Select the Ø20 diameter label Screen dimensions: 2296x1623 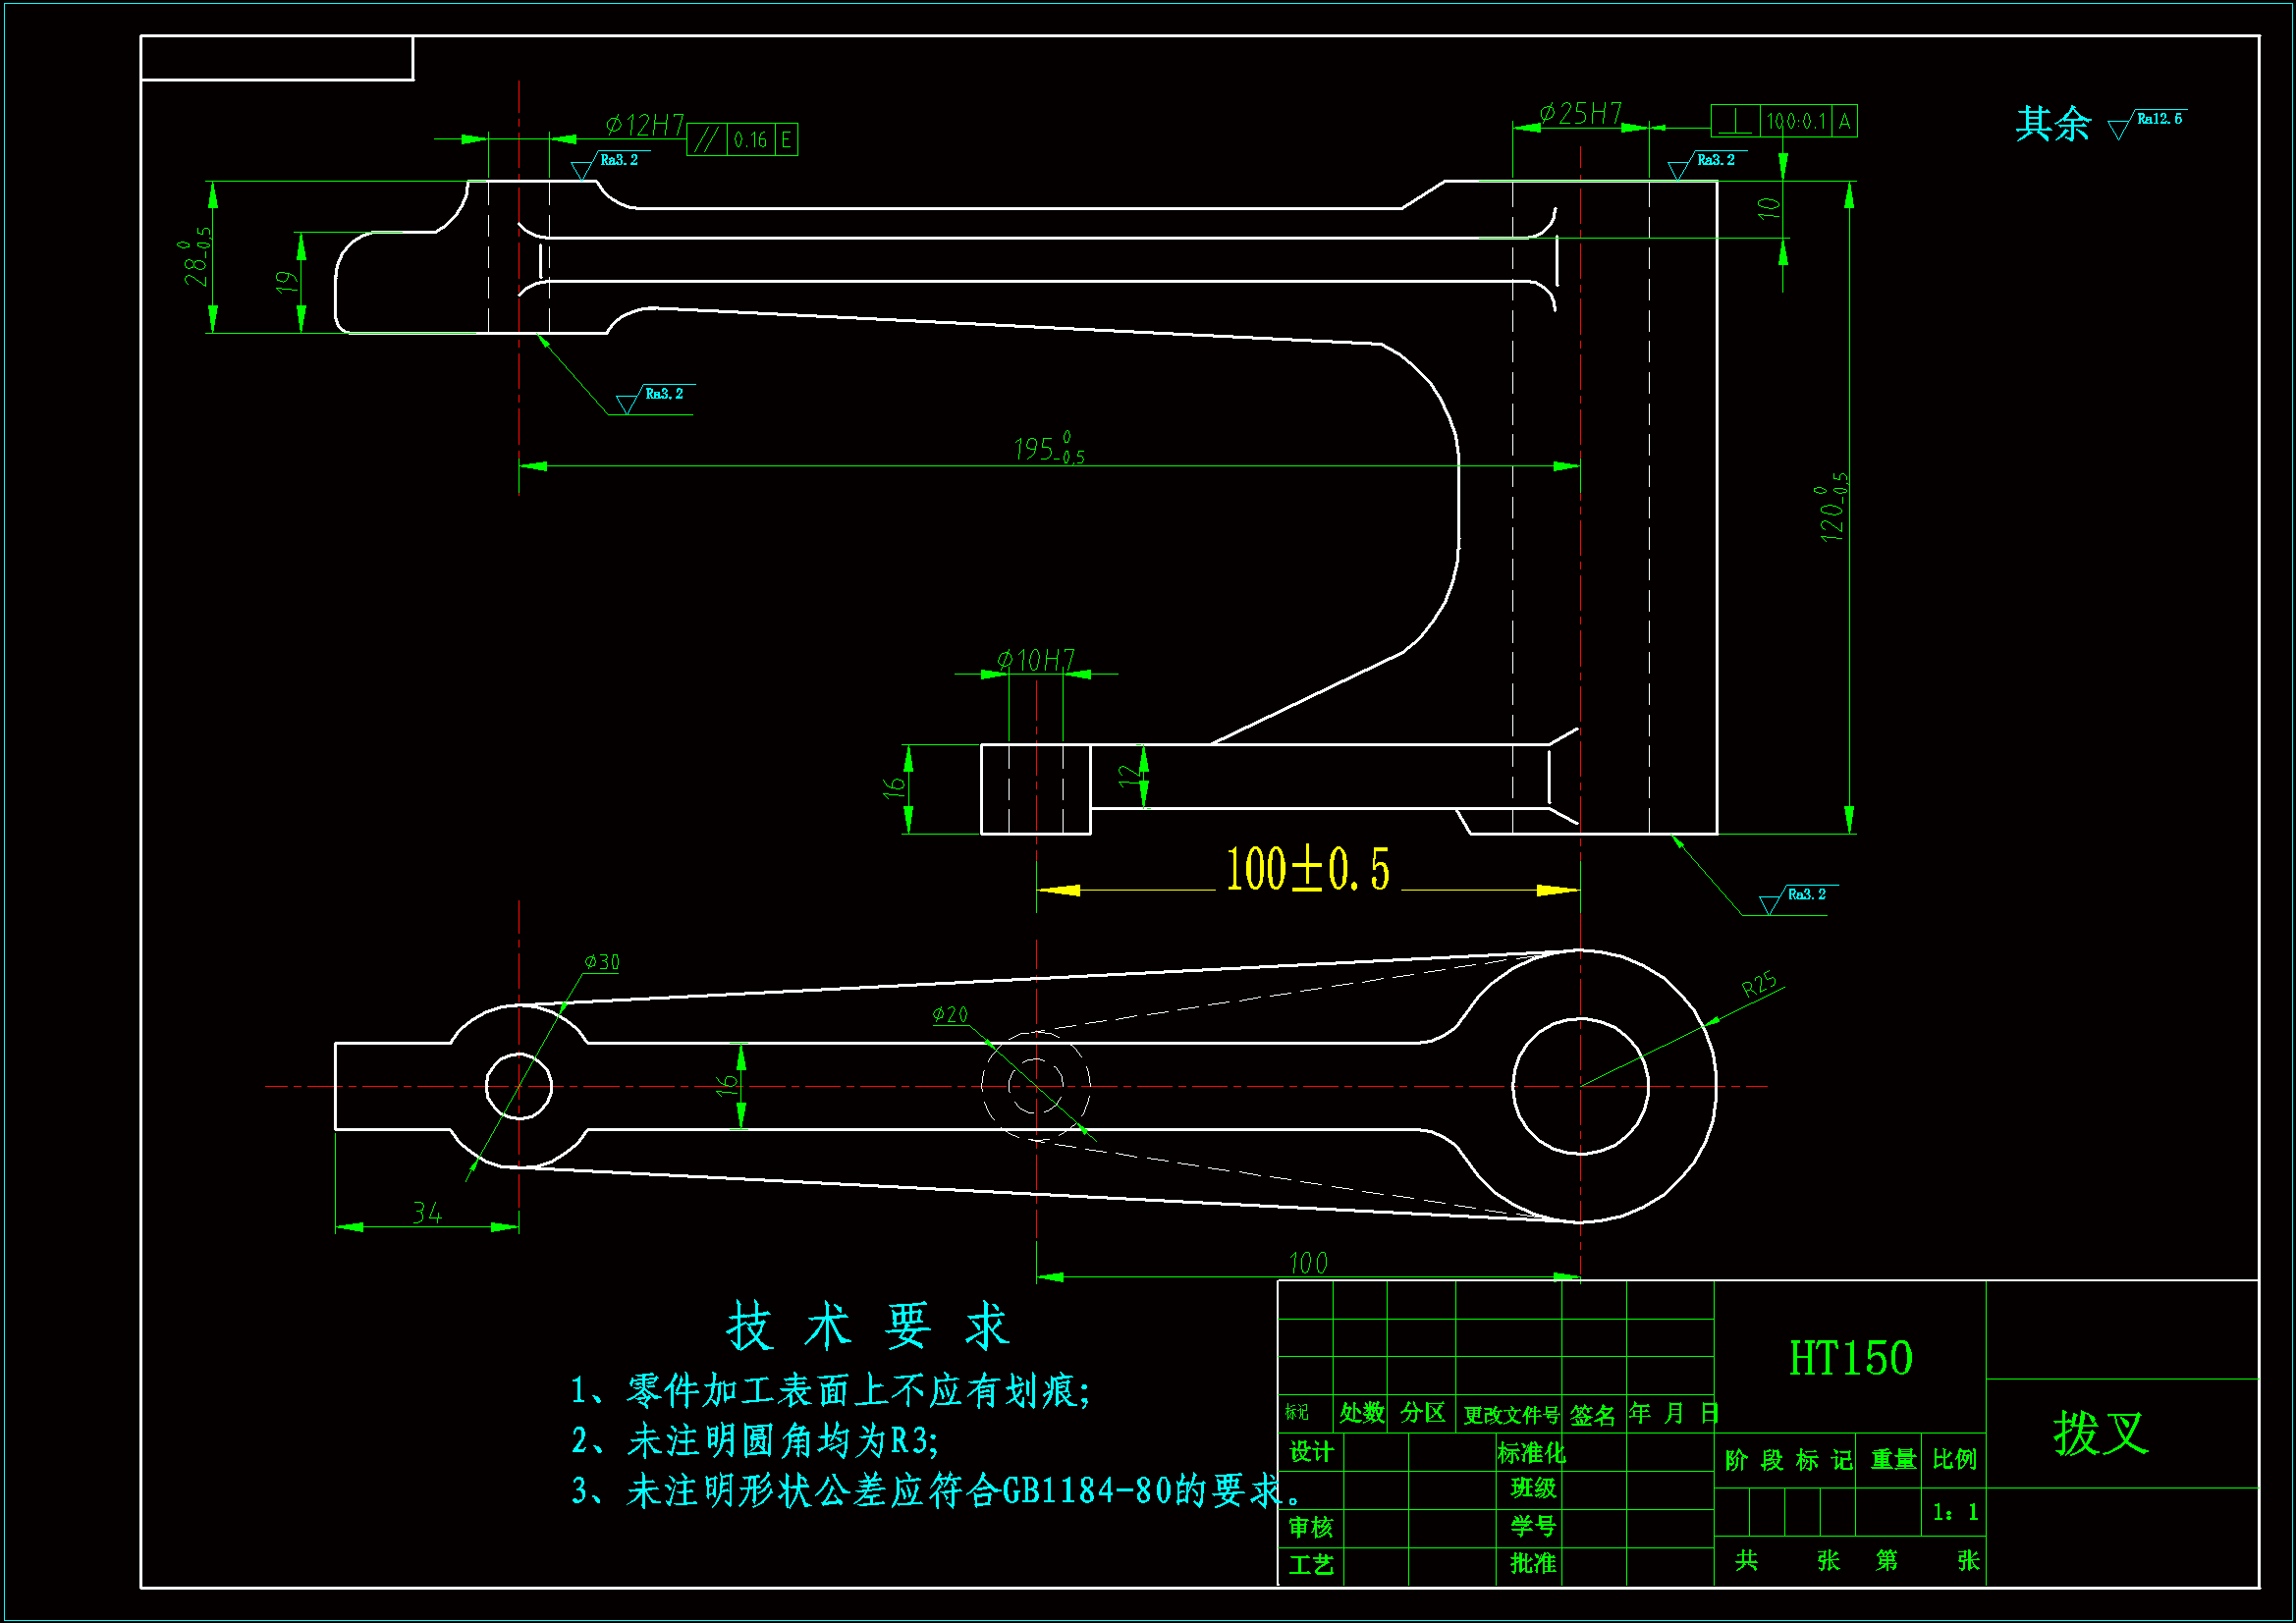point(950,1015)
